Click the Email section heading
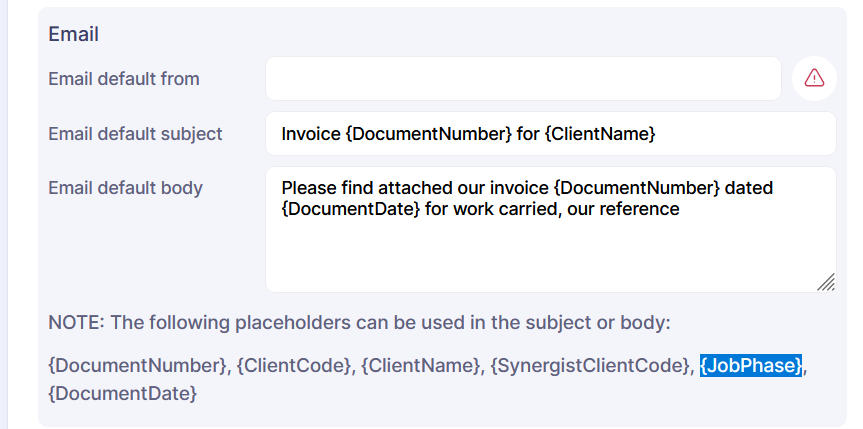This screenshot has width=863, height=429. (74, 34)
